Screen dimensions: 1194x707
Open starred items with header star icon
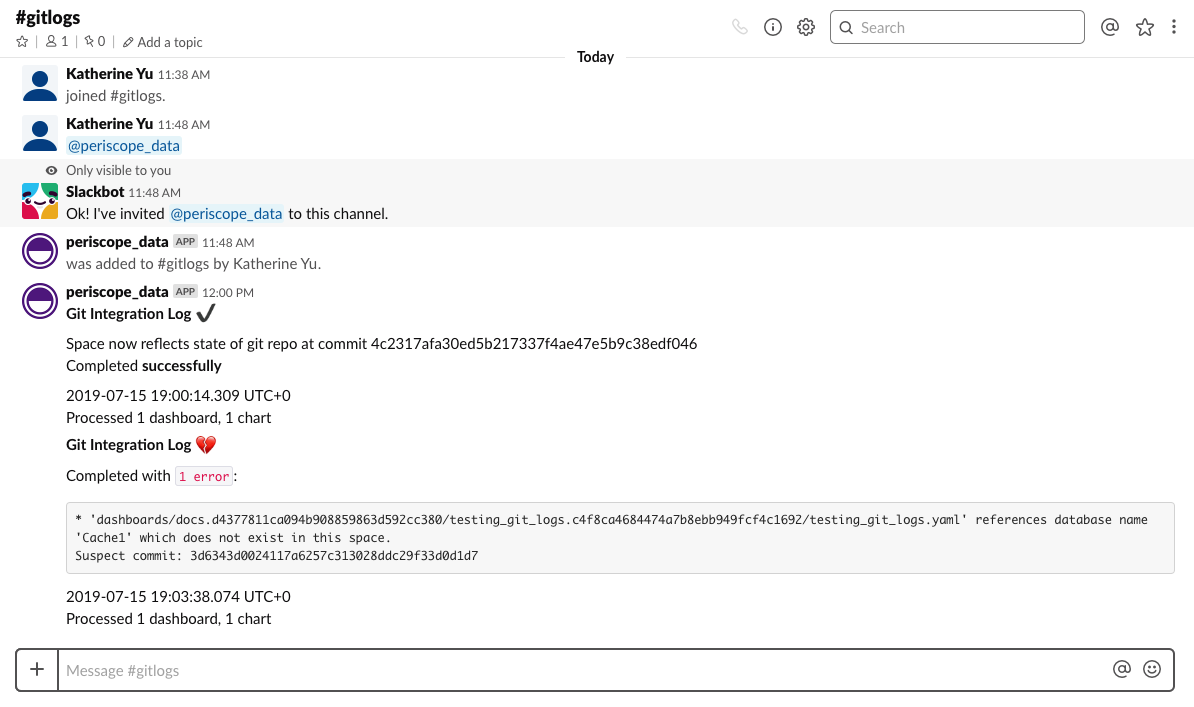[1145, 27]
